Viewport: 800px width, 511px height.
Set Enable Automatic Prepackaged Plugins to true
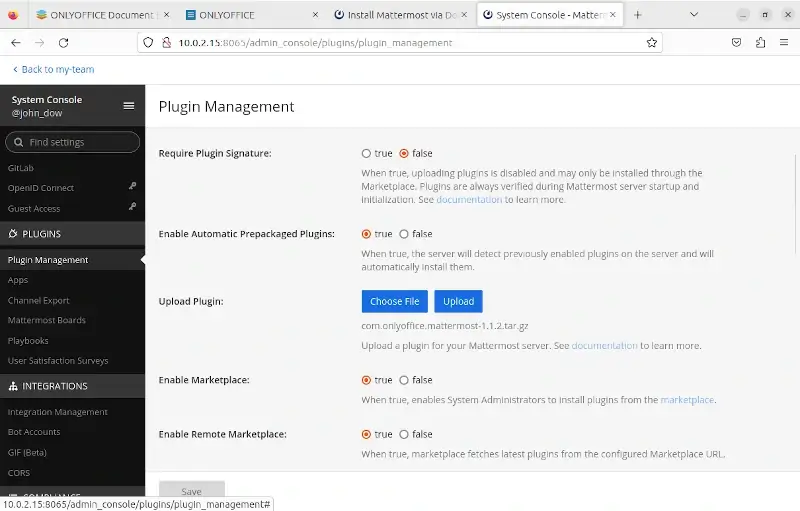[366, 234]
